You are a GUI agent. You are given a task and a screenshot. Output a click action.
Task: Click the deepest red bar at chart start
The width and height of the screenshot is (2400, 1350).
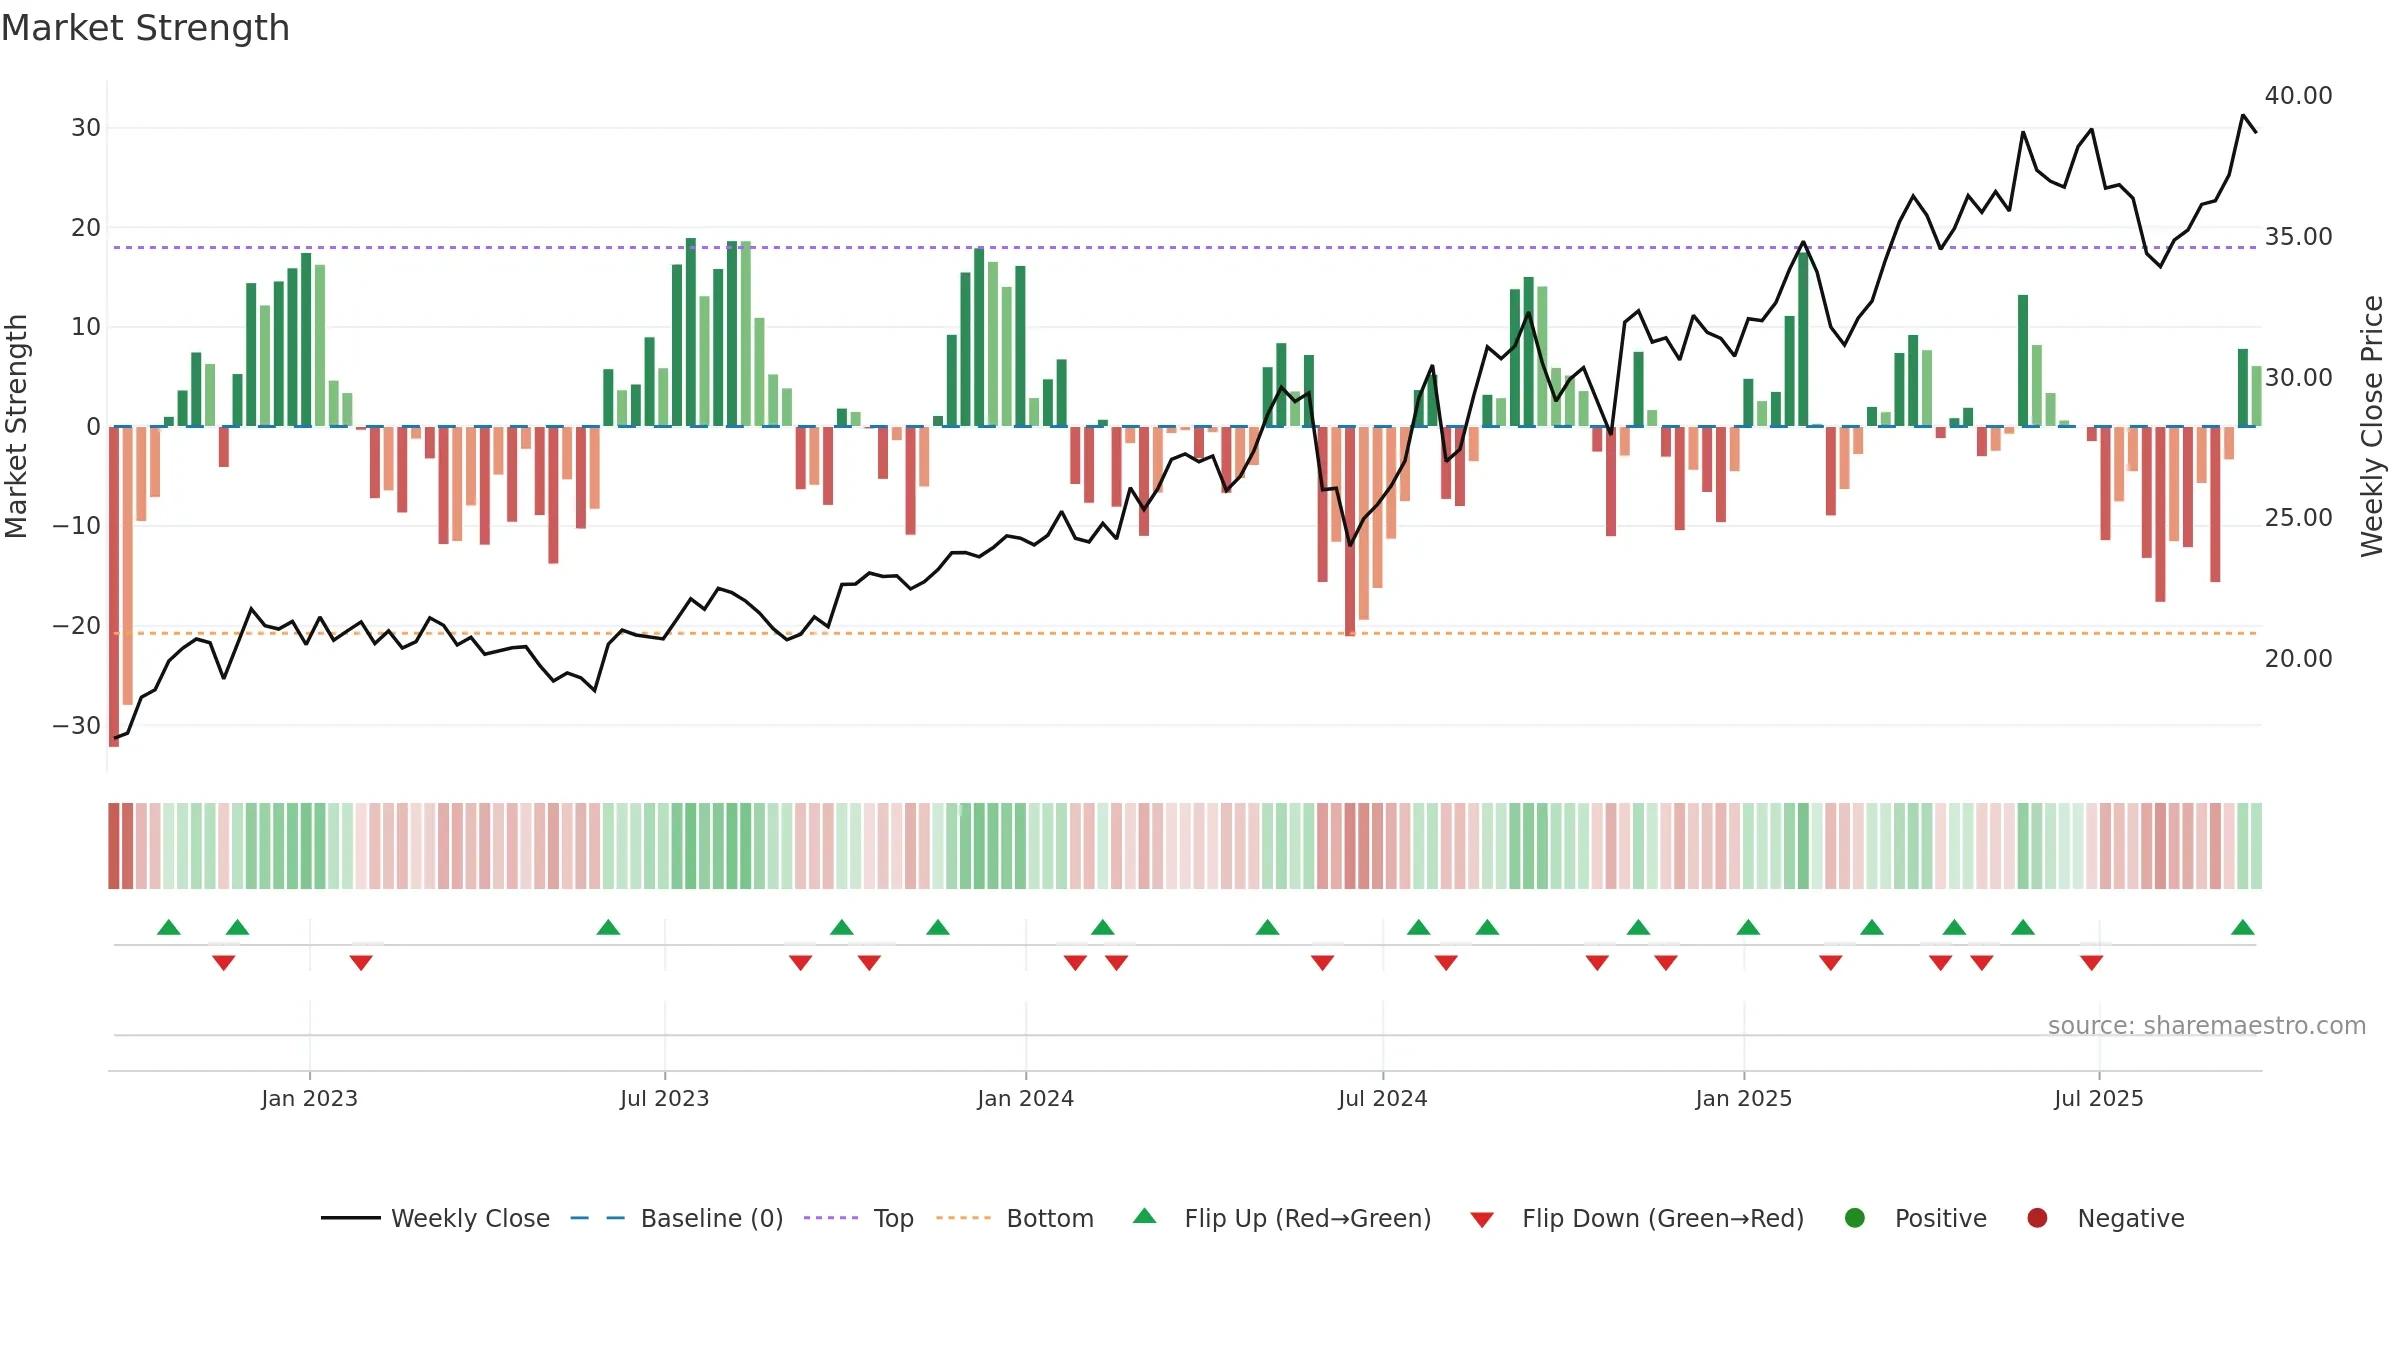pyautogui.click(x=114, y=586)
